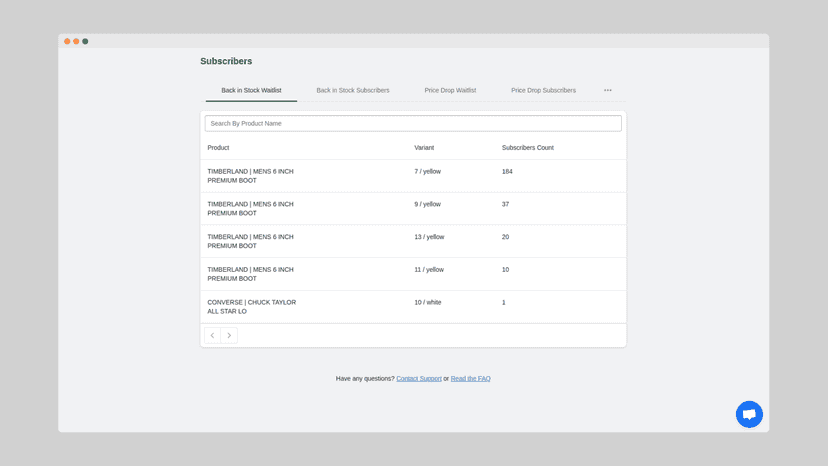Open the chat support bubble icon
Viewport: 828px width, 466px height.
[749, 414]
